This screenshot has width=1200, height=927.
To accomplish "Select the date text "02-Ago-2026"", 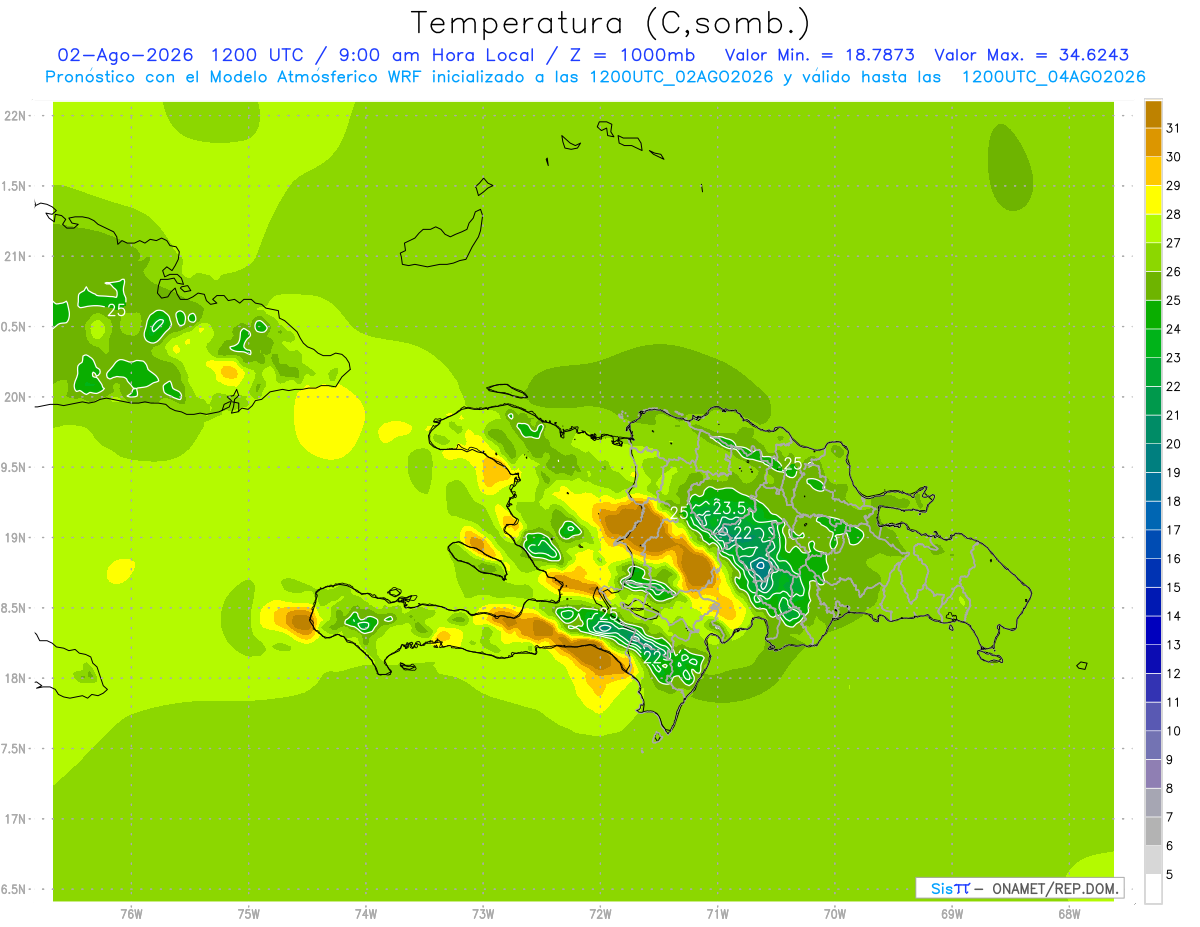I will pos(127,55).
